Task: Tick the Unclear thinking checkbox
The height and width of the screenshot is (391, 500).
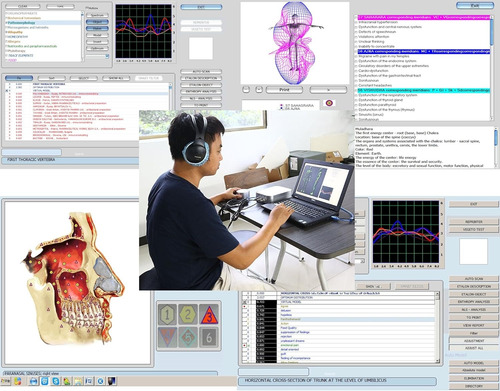Action: (x=356, y=42)
